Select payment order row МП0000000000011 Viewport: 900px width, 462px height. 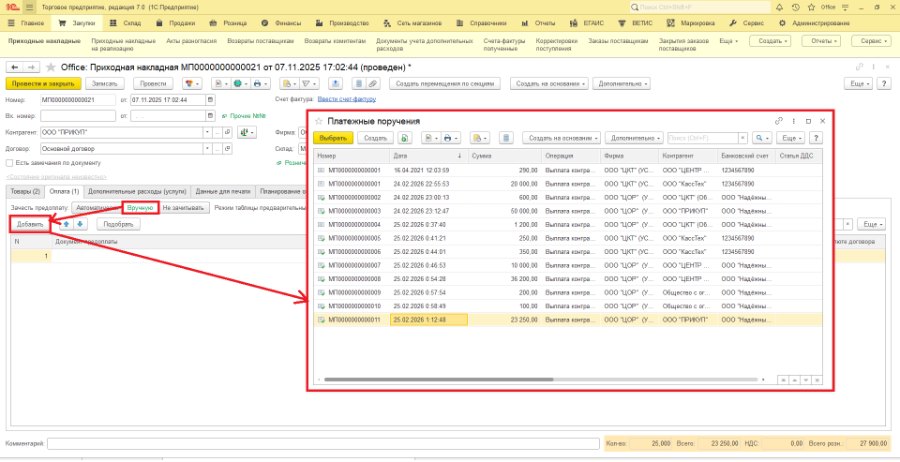click(568, 320)
